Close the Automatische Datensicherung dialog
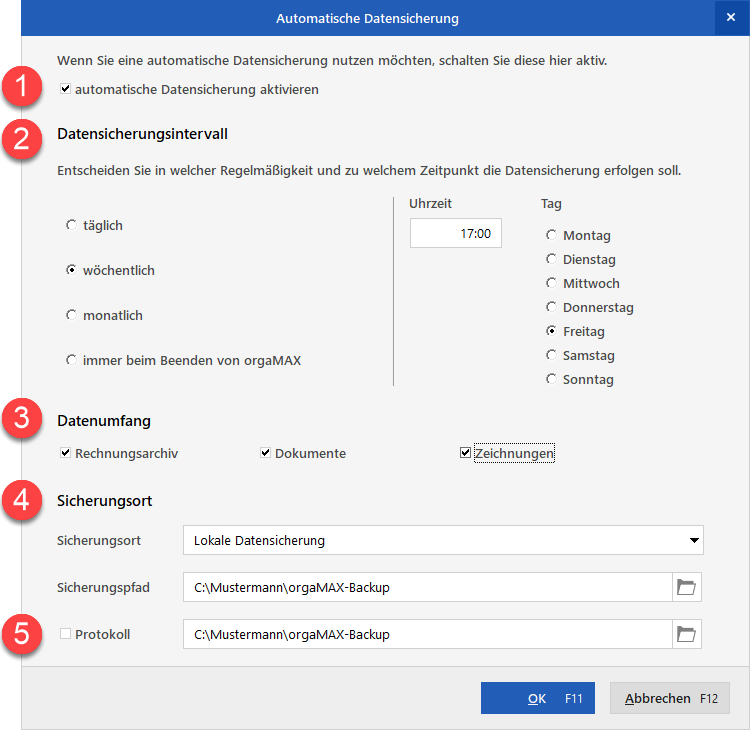This screenshot has width=750, height=730. pyautogui.click(x=731, y=18)
